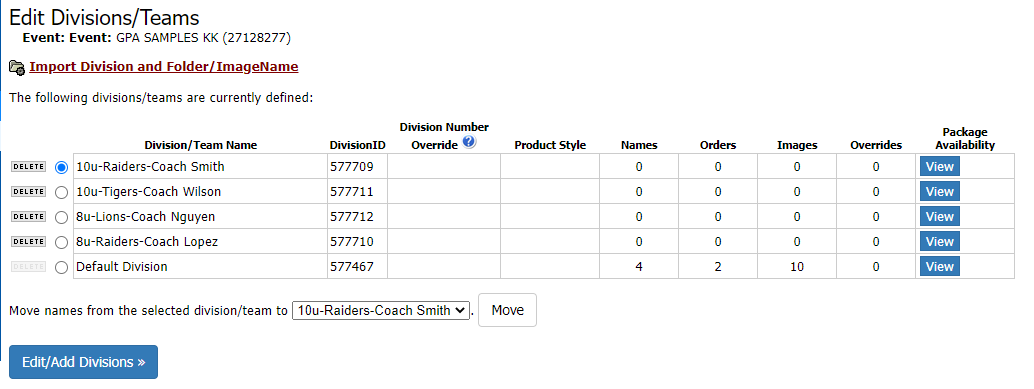Select the 8u-Lions-Coach Nguyen radio button
This screenshot has height=389, width=1034.
tap(61, 218)
